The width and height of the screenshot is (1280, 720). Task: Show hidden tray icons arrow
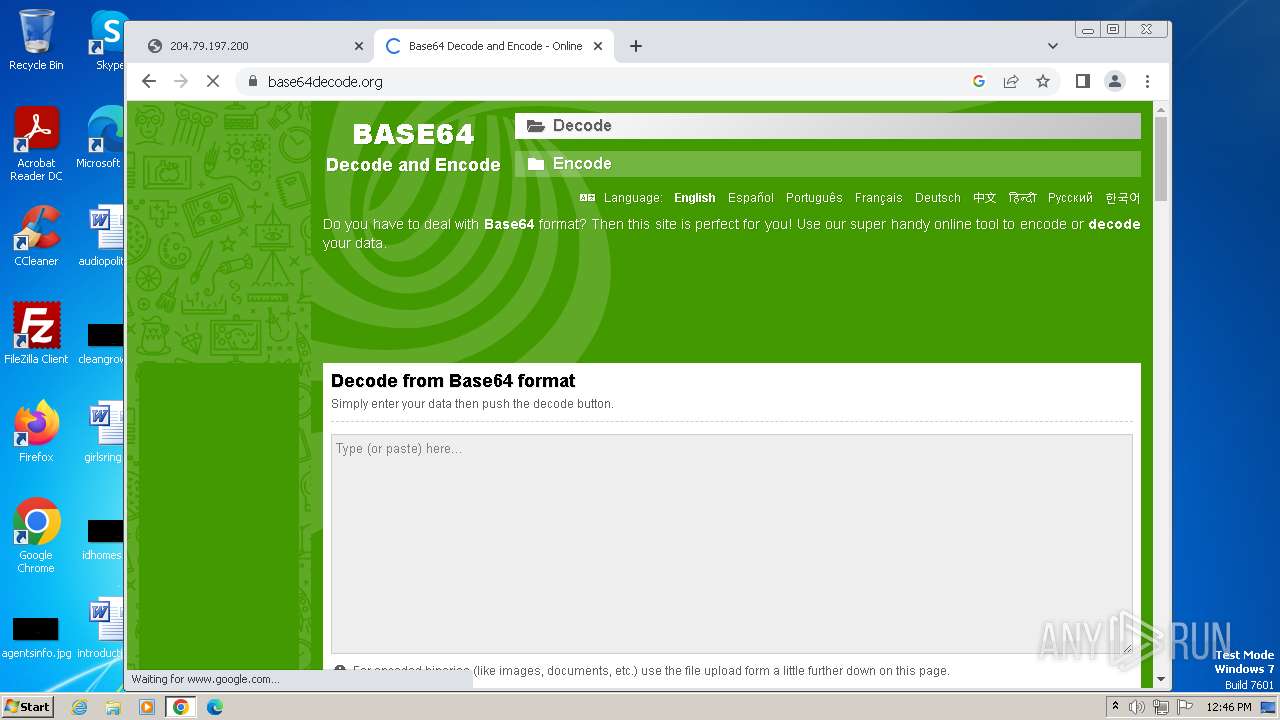pyautogui.click(x=1115, y=707)
